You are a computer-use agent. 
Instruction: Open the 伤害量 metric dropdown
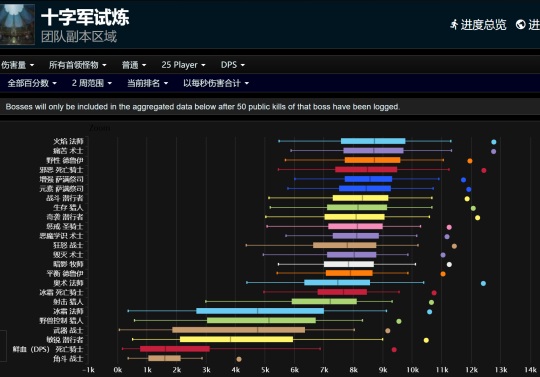click(x=17, y=65)
